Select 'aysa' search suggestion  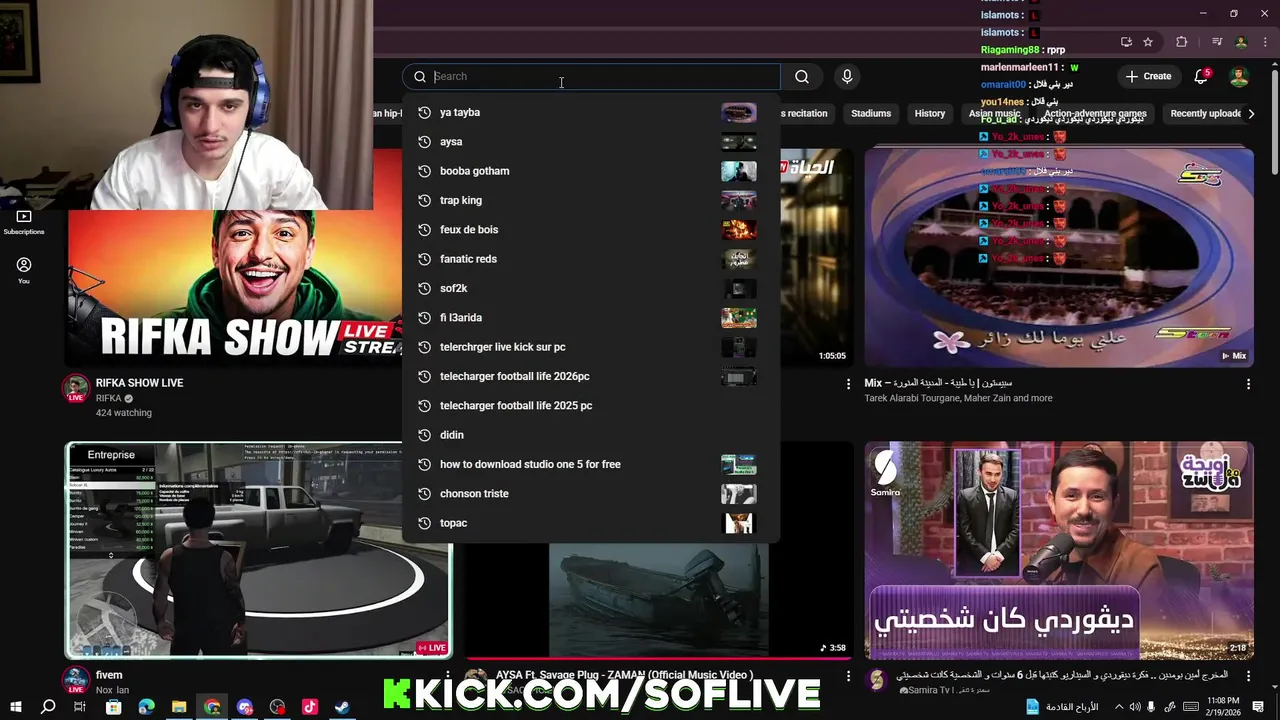[590, 142]
